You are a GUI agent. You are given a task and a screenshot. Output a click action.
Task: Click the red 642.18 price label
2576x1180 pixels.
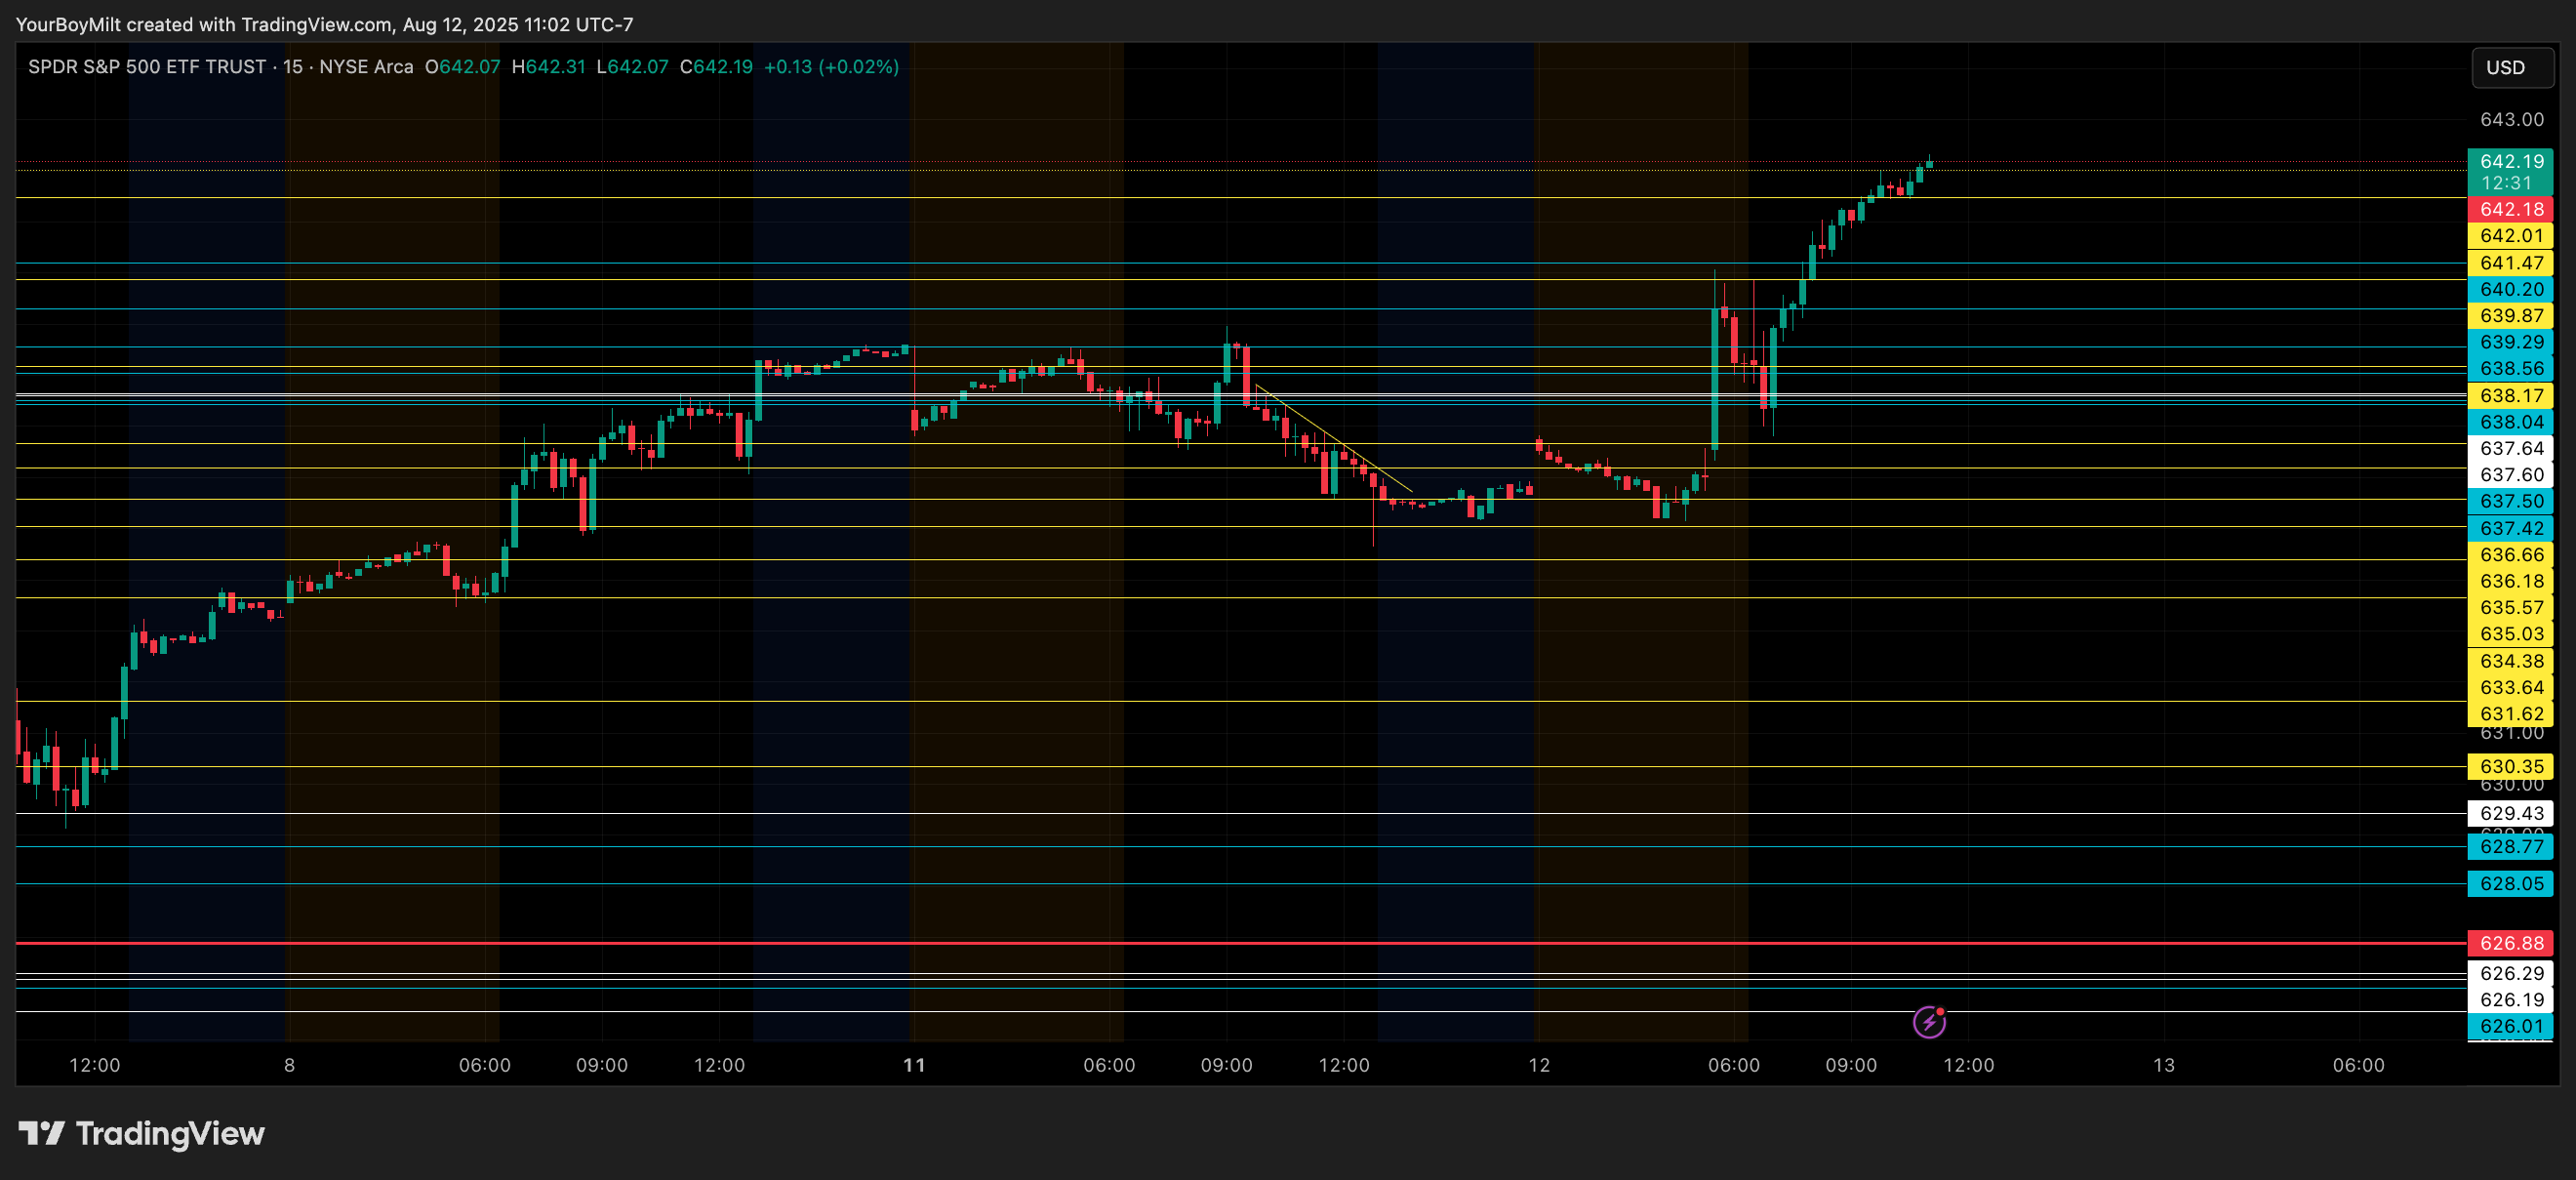(x=2510, y=209)
